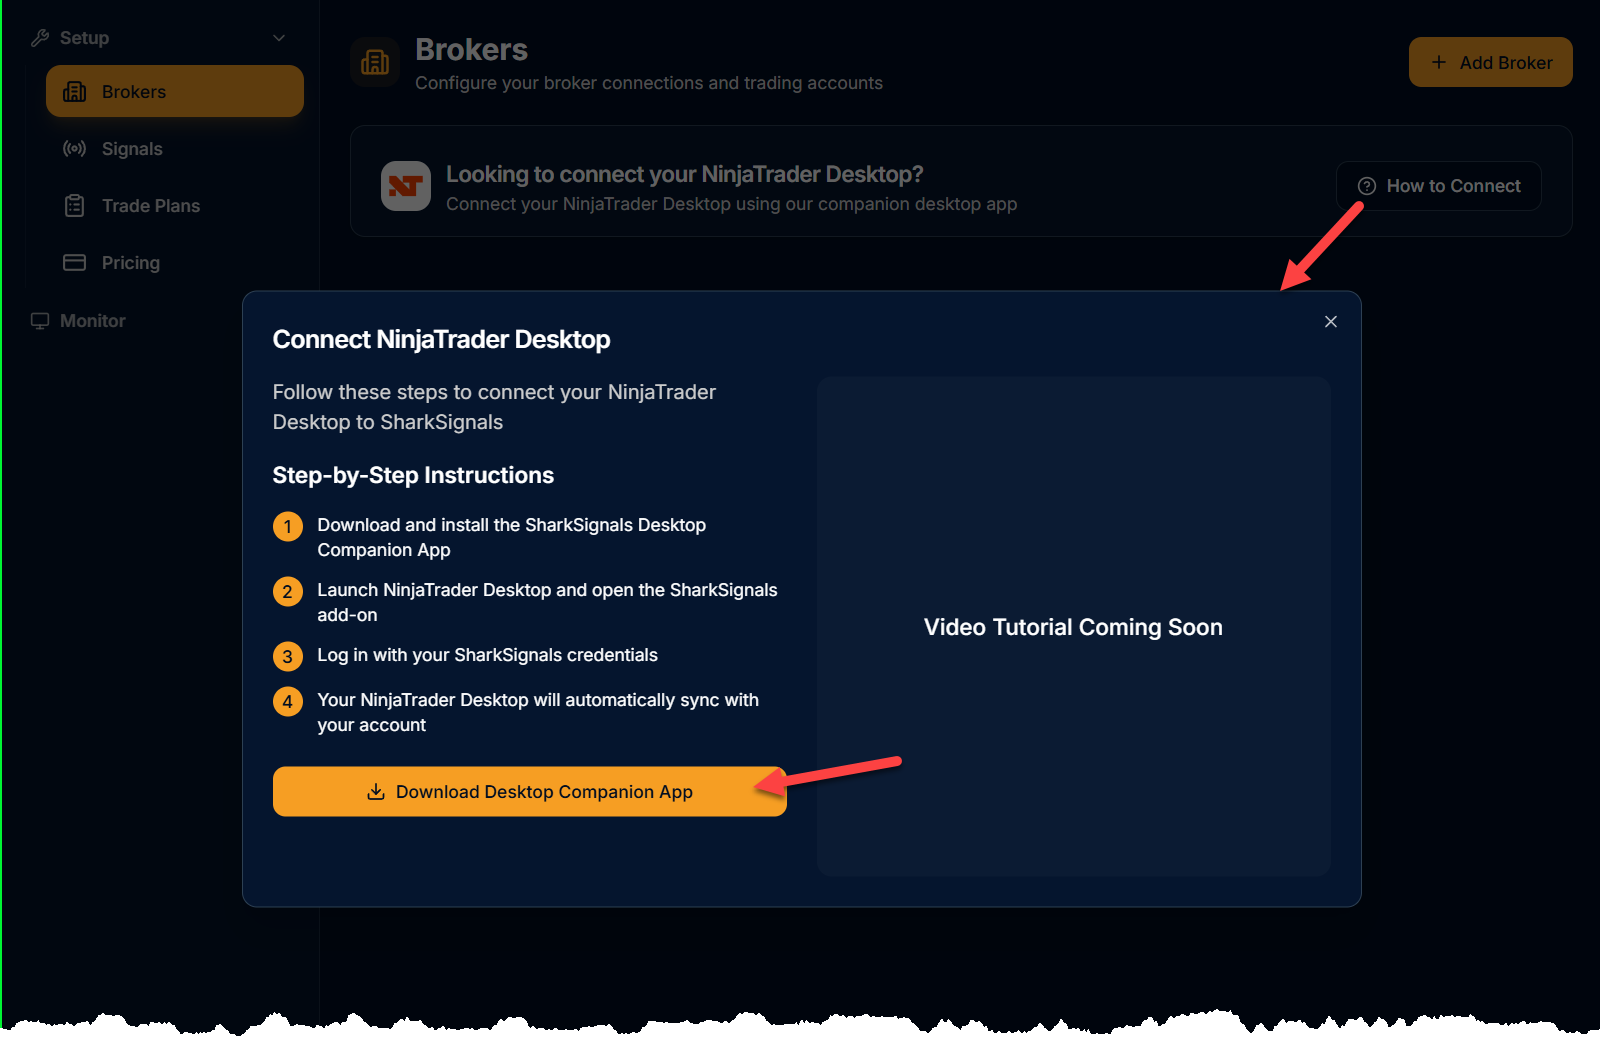
Task: Close the Connect NinjaTrader Desktop dialog
Action: click(x=1331, y=322)
